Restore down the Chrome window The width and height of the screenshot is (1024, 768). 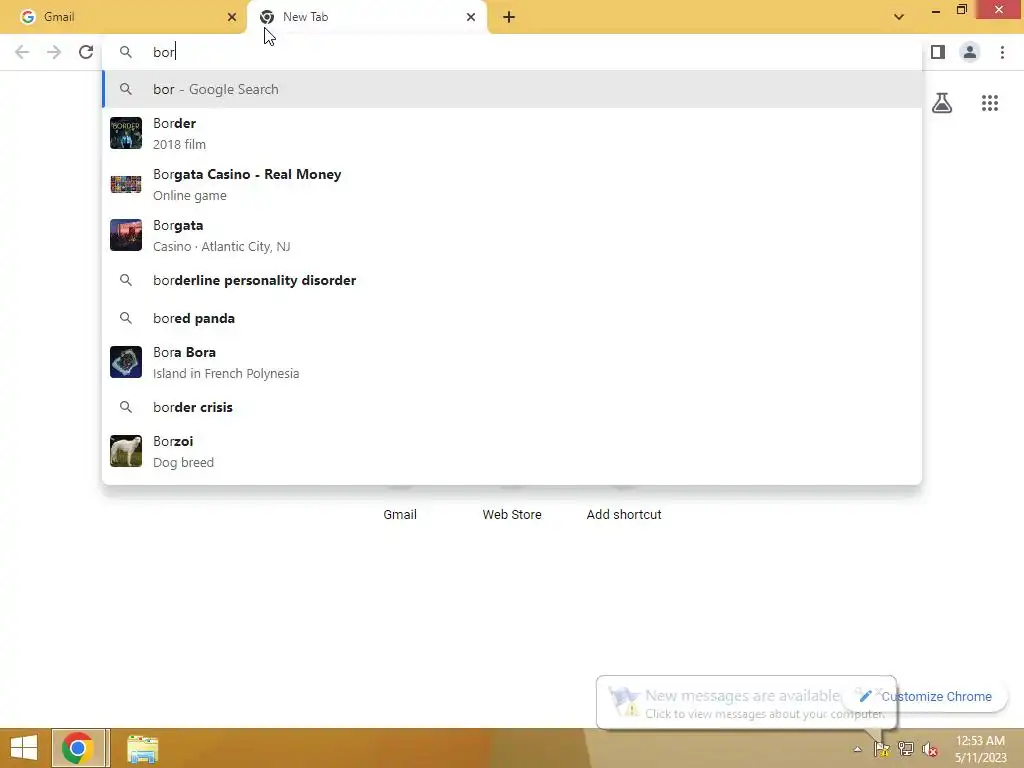tap(961, 9)
